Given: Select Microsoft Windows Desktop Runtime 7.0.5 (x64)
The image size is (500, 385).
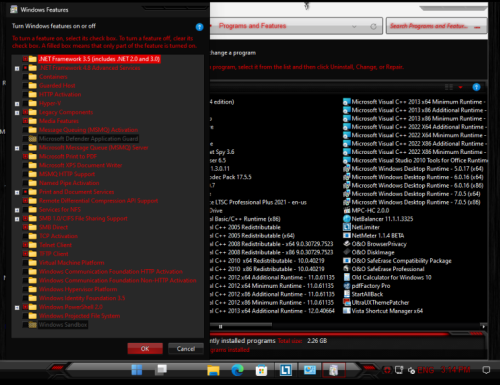Looking at the screenshot, I should point(416,194).
